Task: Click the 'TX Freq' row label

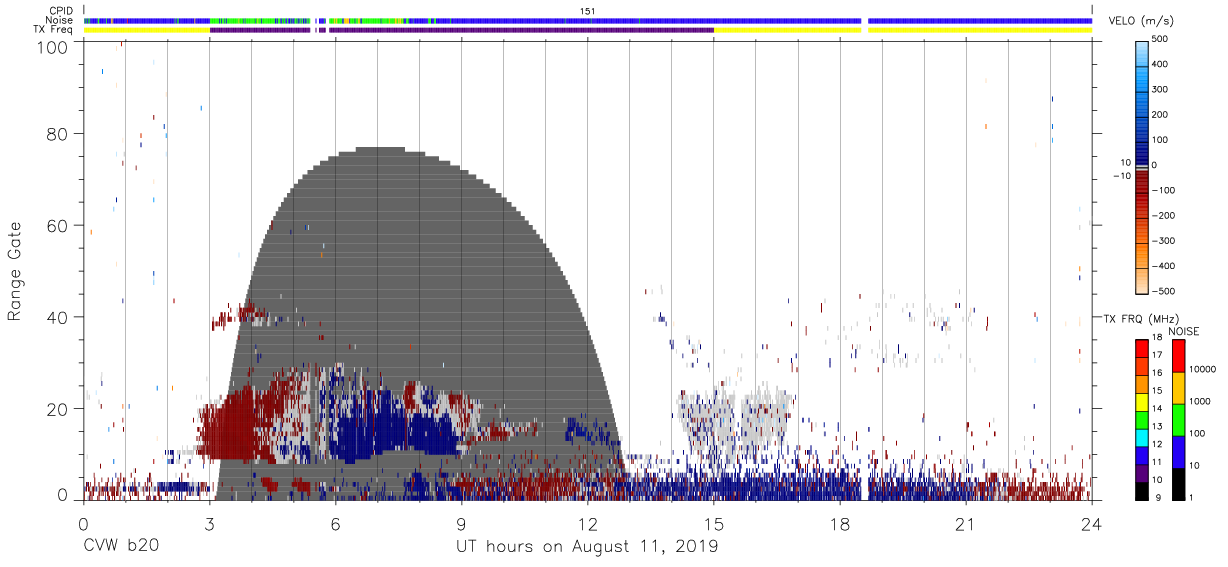Action: [x=55, y=30]
